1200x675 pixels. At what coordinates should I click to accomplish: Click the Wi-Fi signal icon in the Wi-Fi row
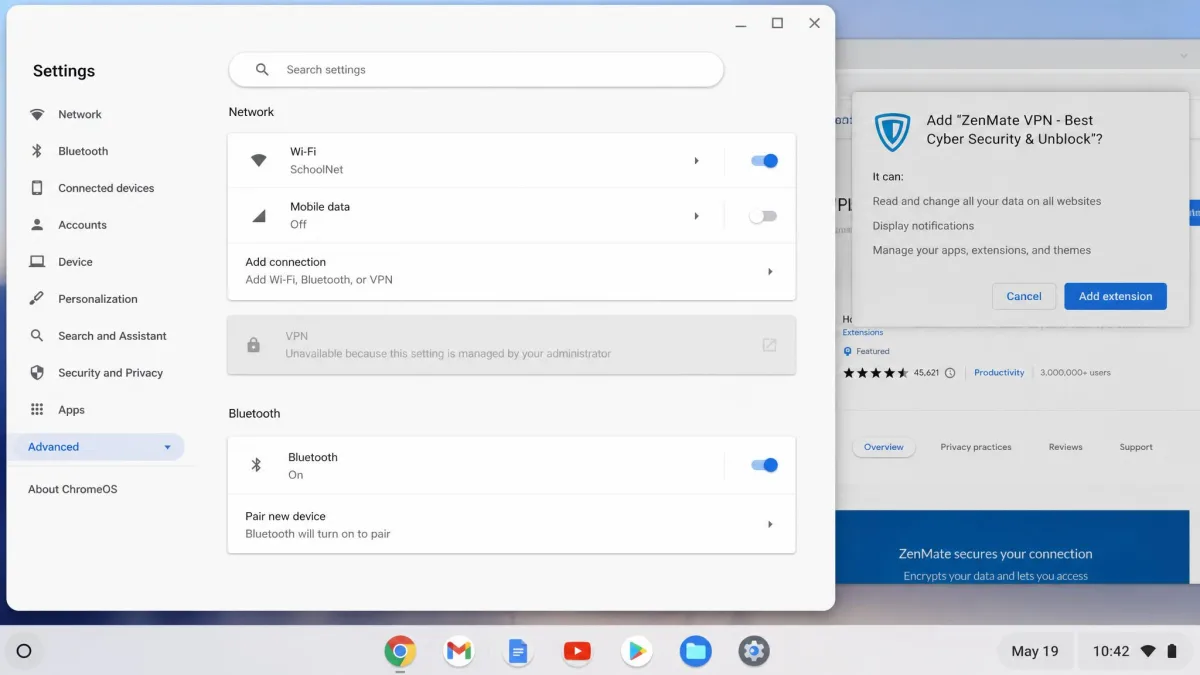click(x=258, y=160)
